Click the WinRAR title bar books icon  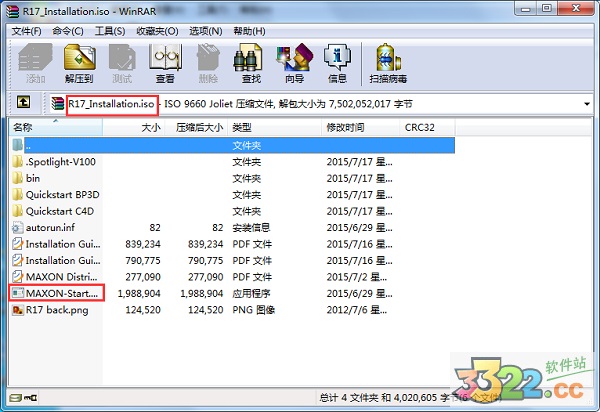[x=12, y=11]
